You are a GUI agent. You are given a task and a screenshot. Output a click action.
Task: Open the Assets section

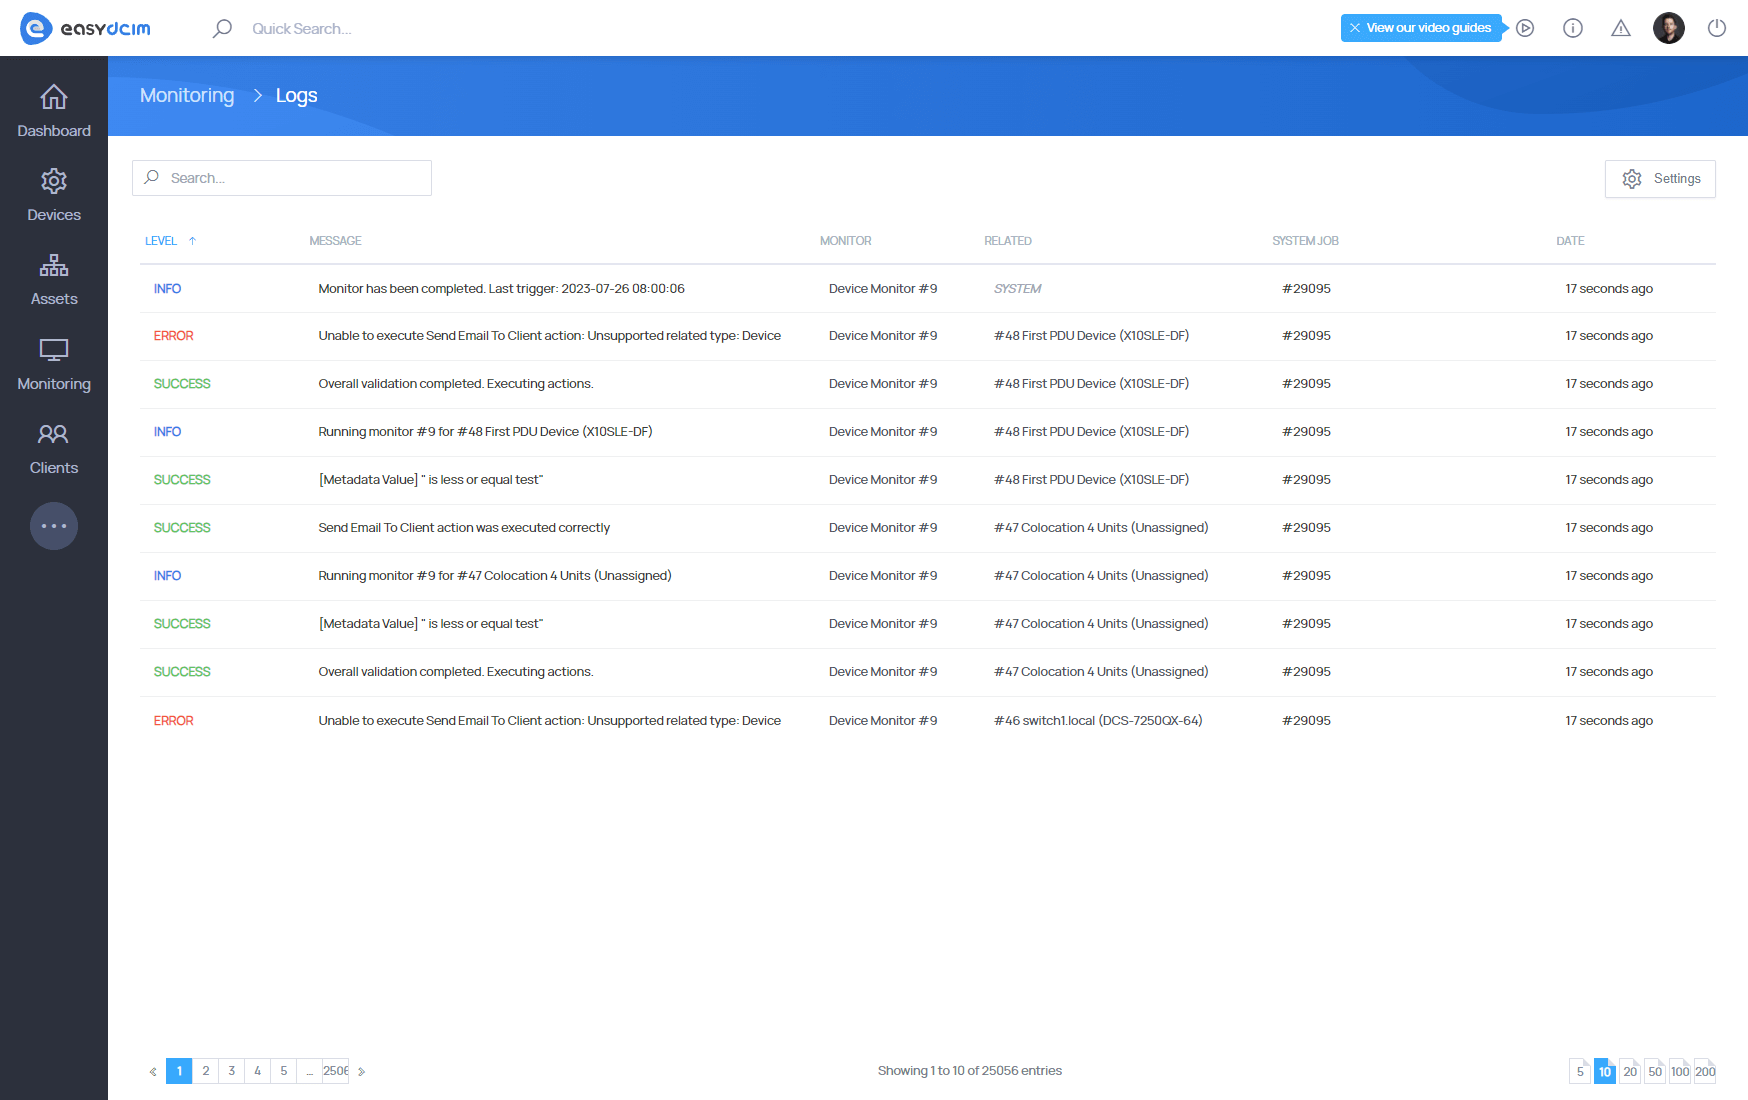point(53,279)
